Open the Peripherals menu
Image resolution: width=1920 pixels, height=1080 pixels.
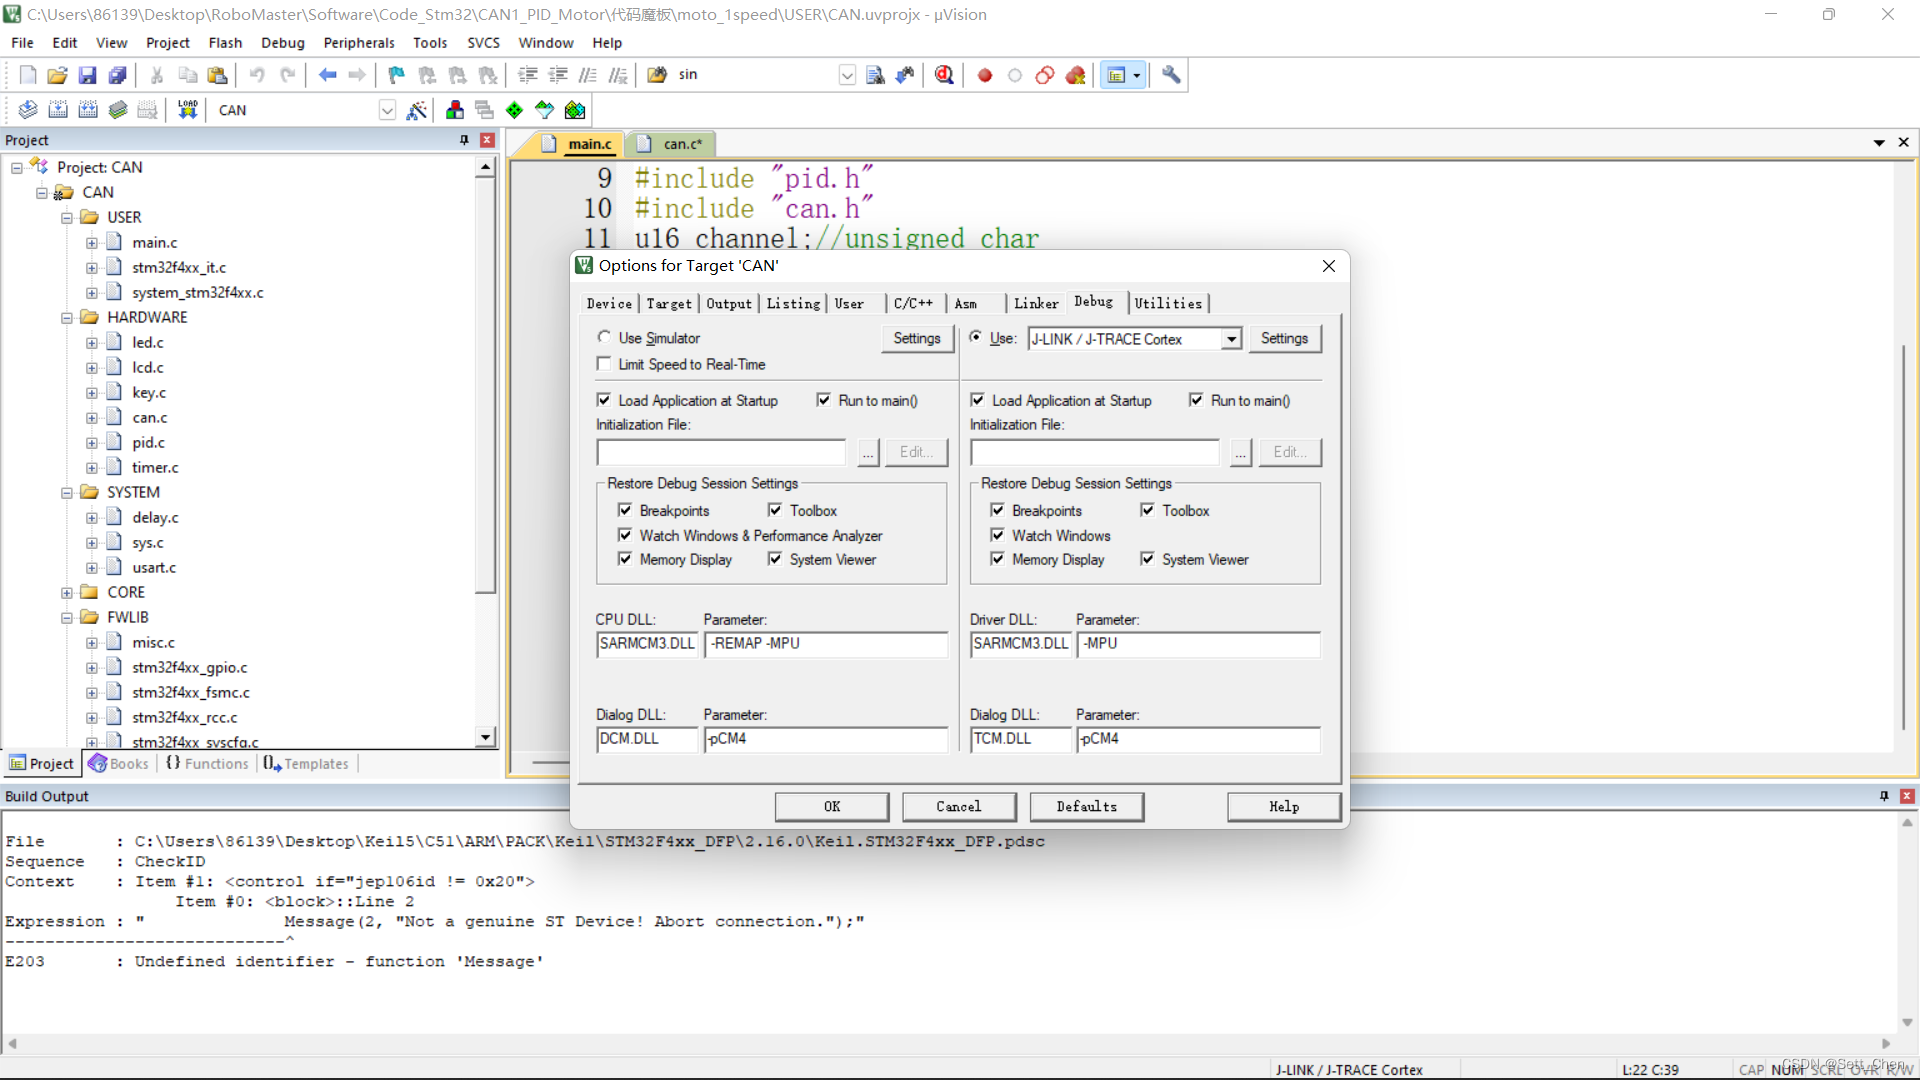359,43
